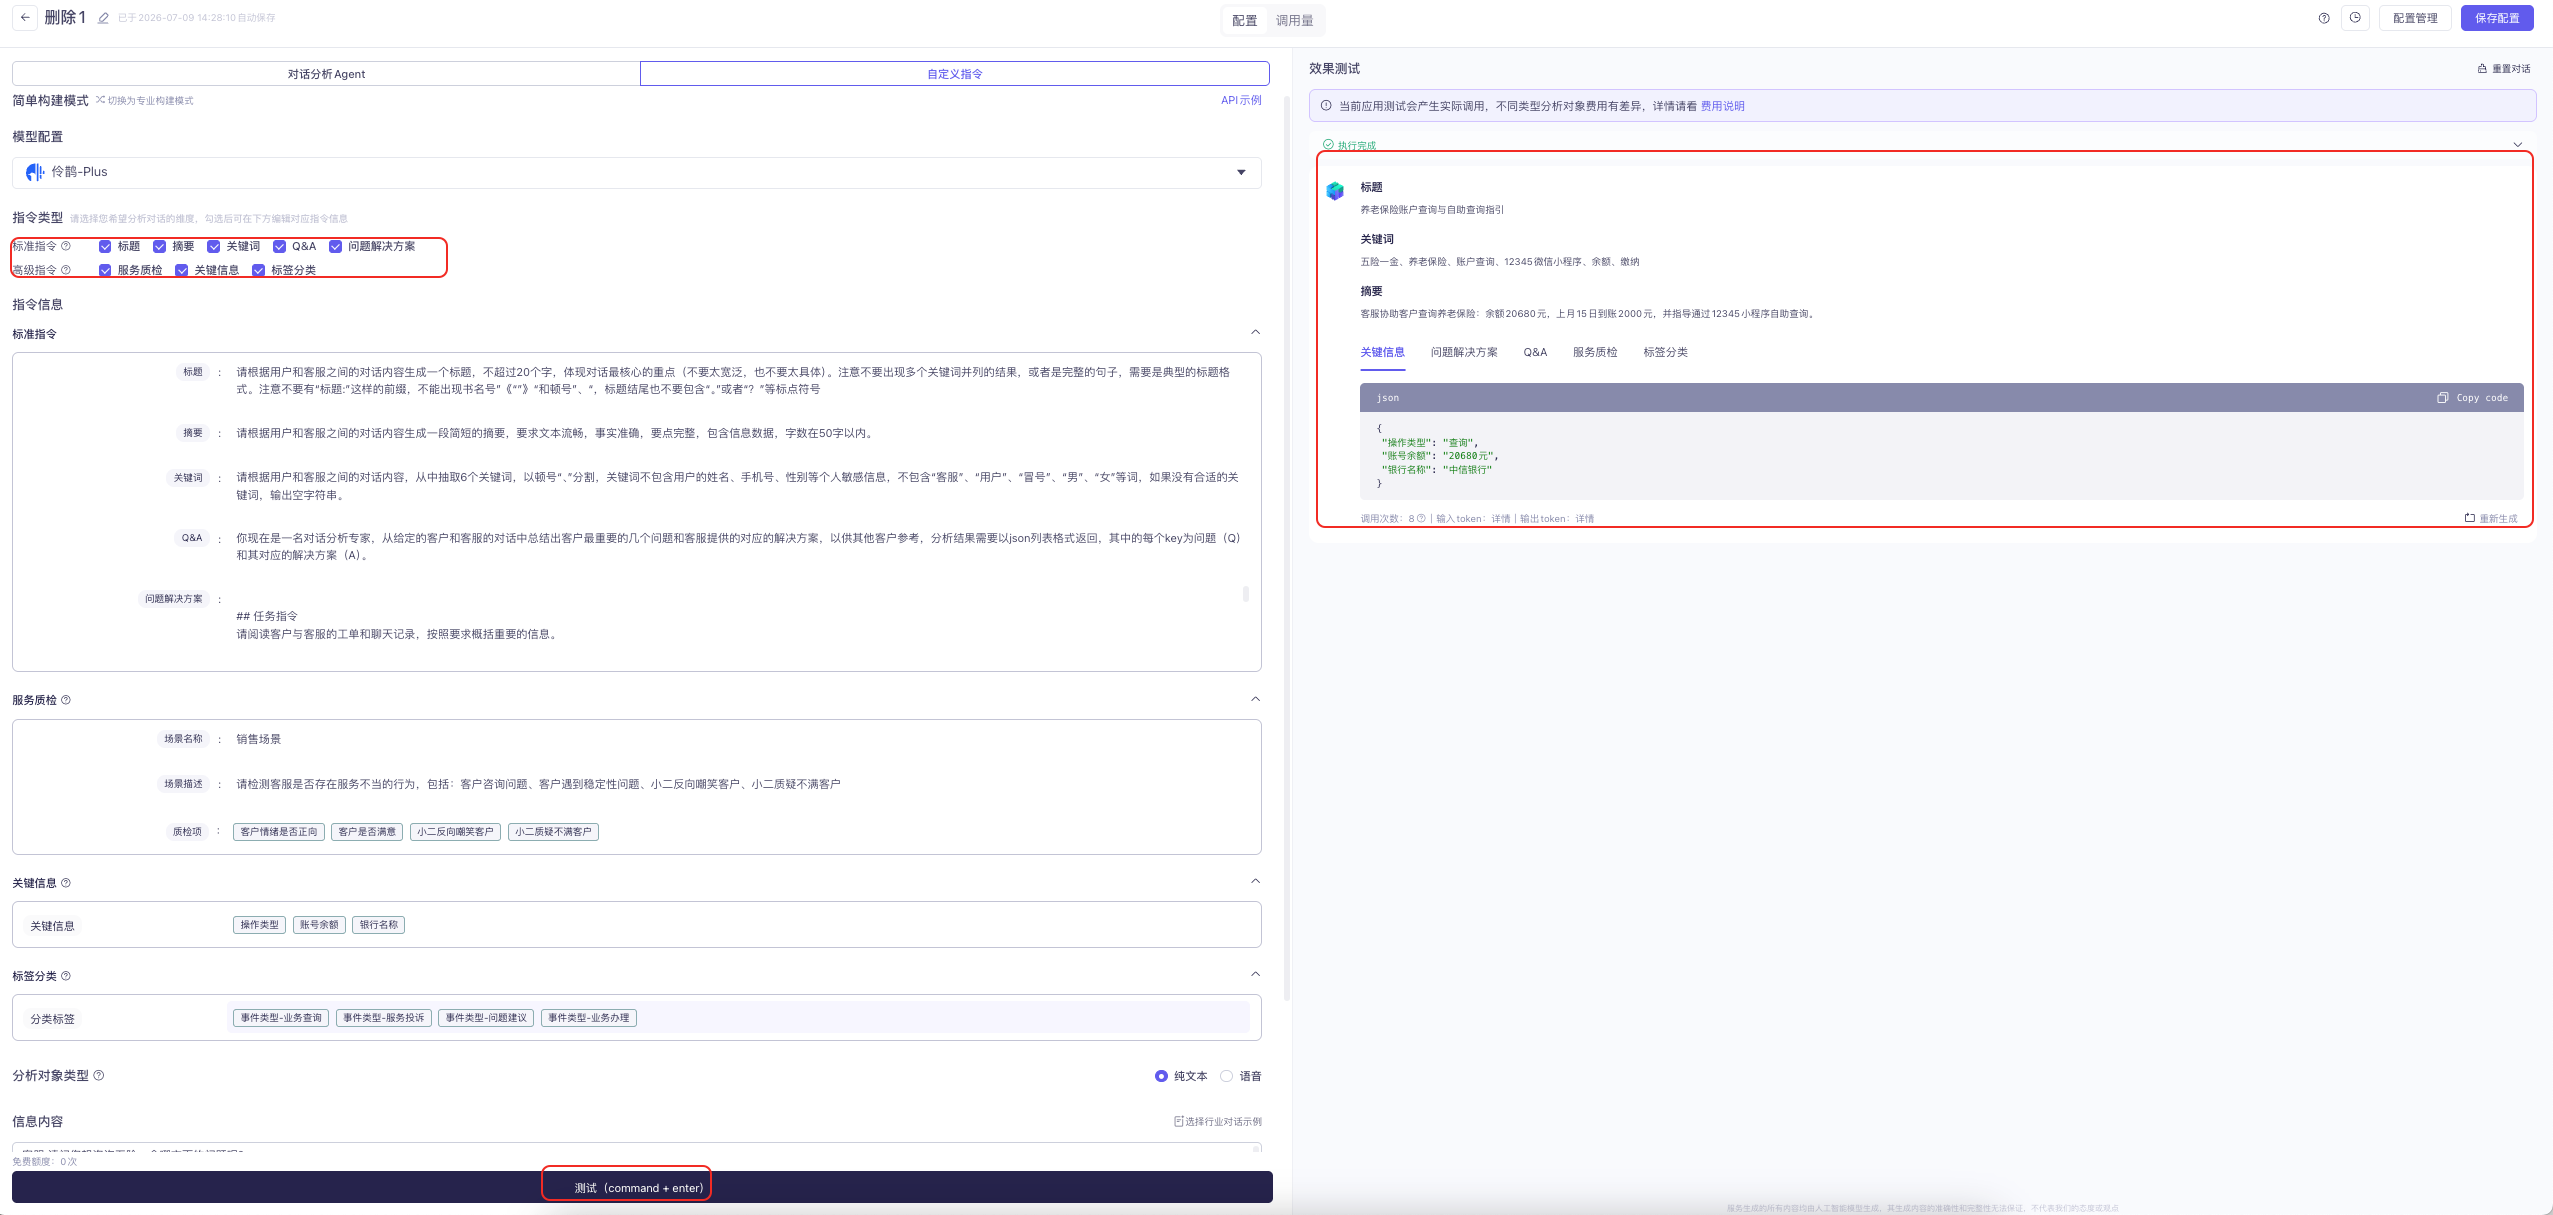Click the 执行完成 status check icon
Screen dimensions: 2553x1215
coord(1328,145)
